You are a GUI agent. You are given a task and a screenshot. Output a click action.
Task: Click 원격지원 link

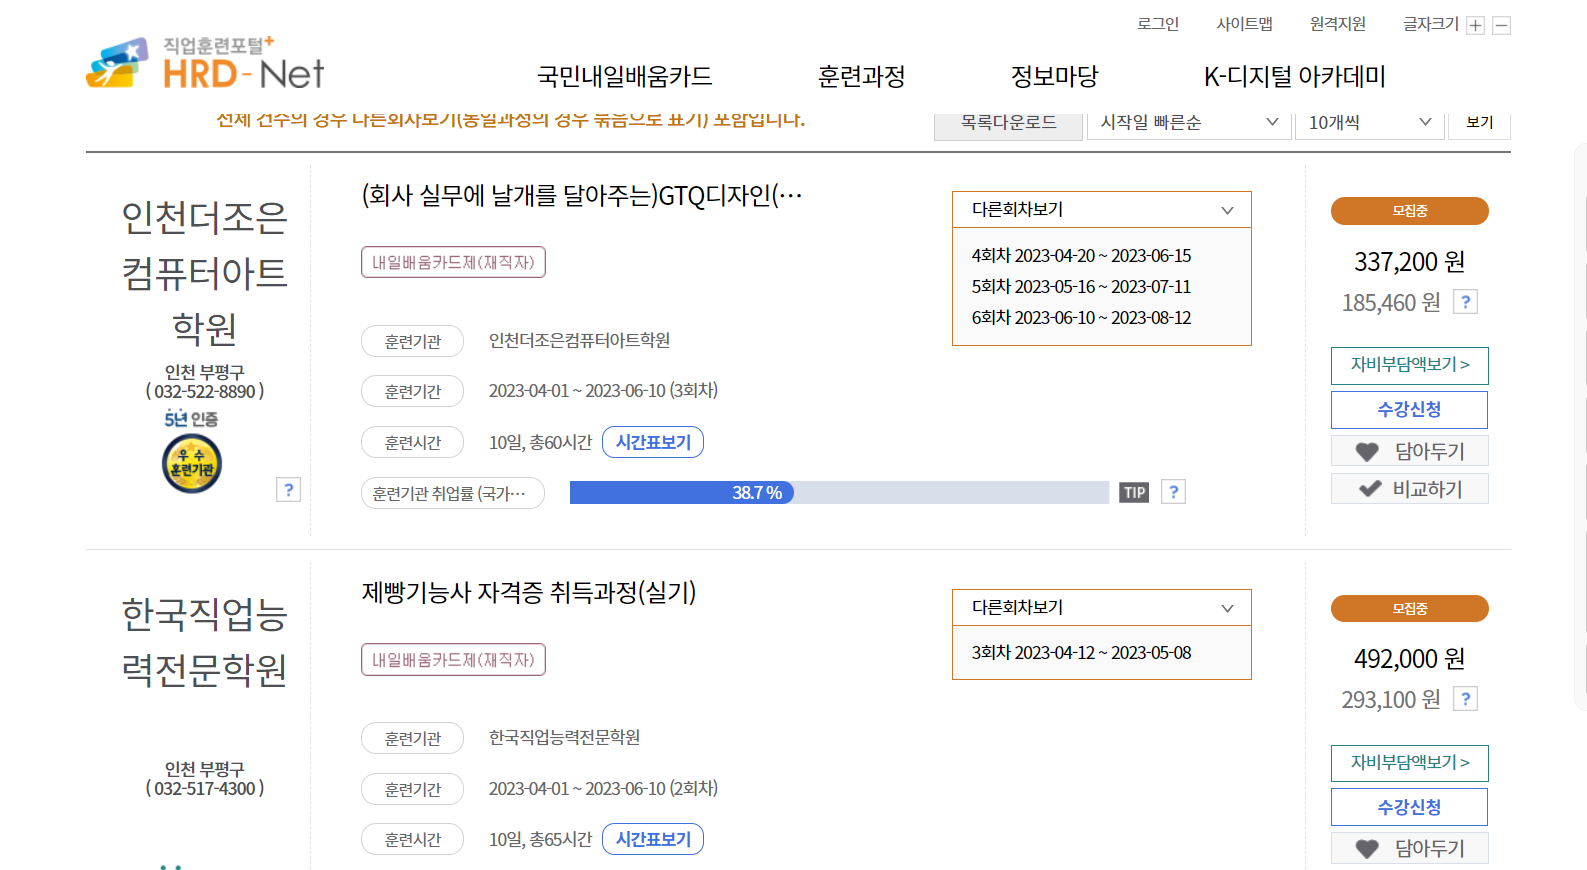(x=1337, y=24)
